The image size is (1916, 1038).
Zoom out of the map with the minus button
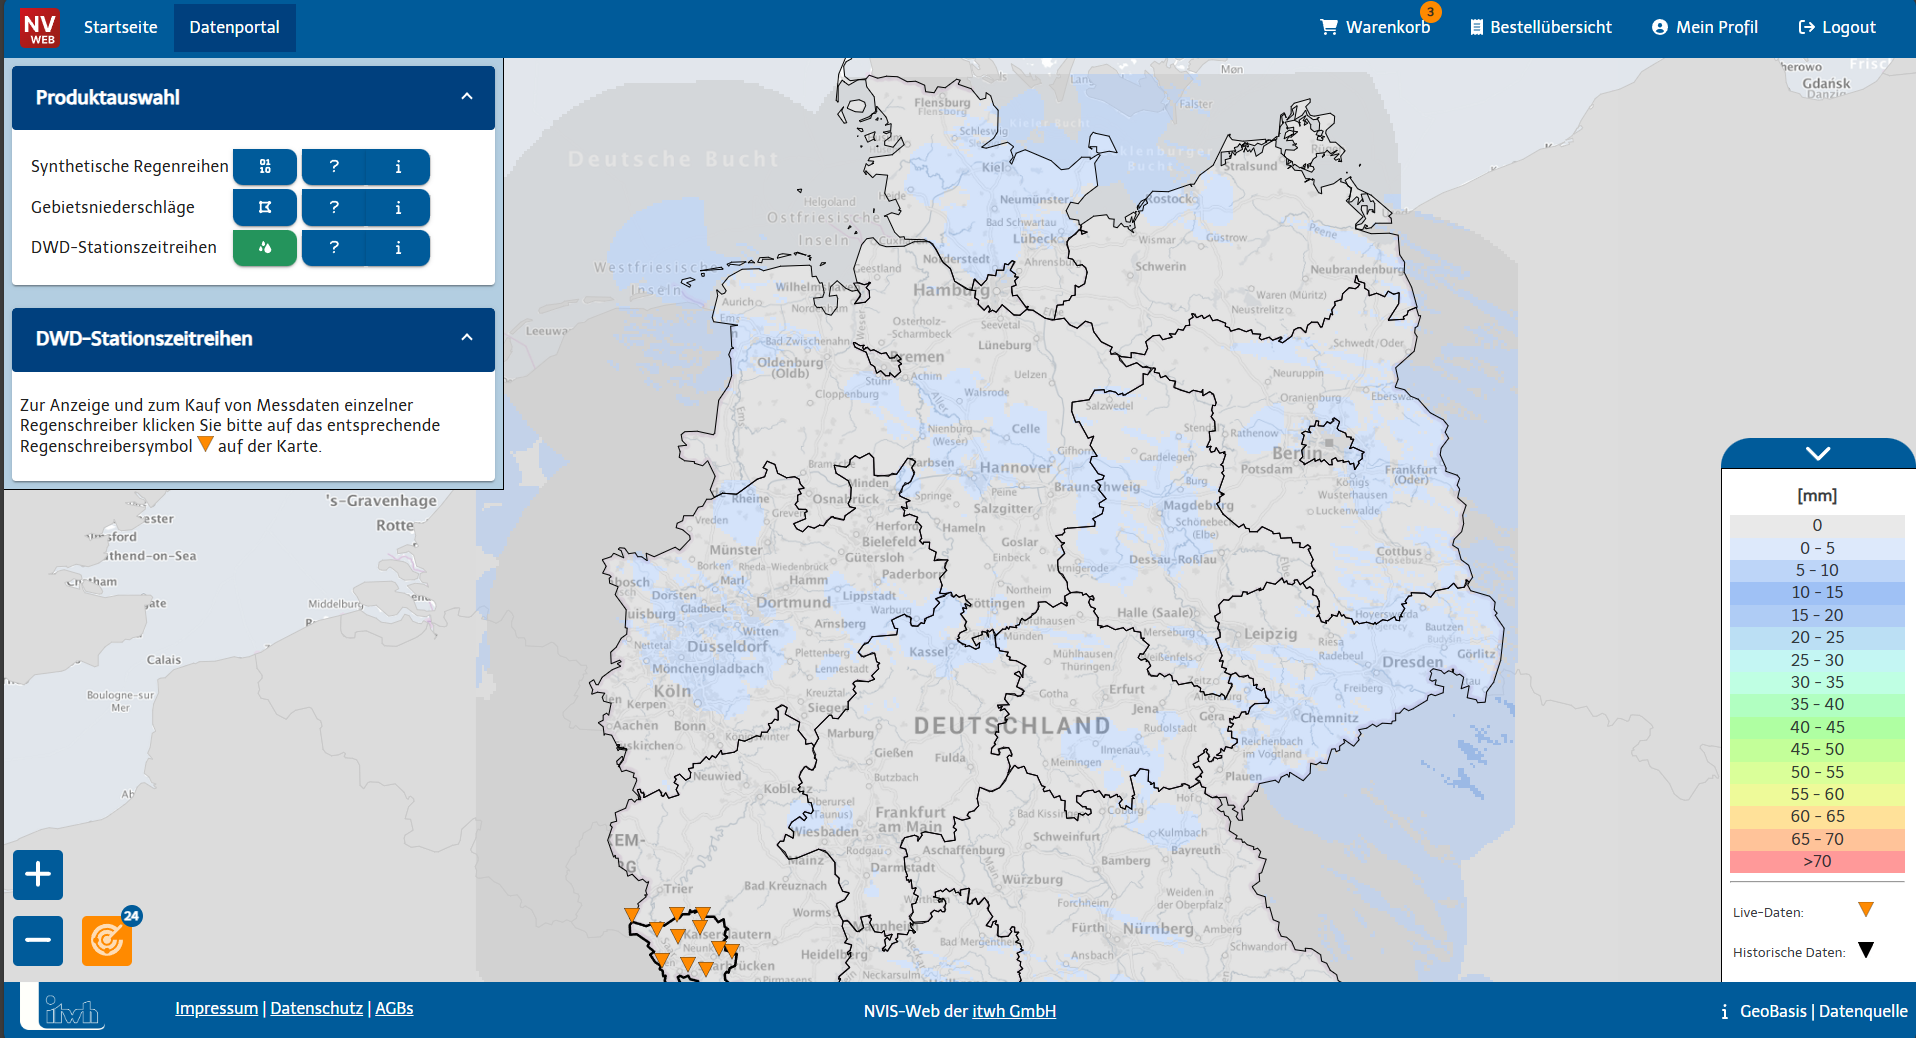pyautogui.click(x=37, y=939)
